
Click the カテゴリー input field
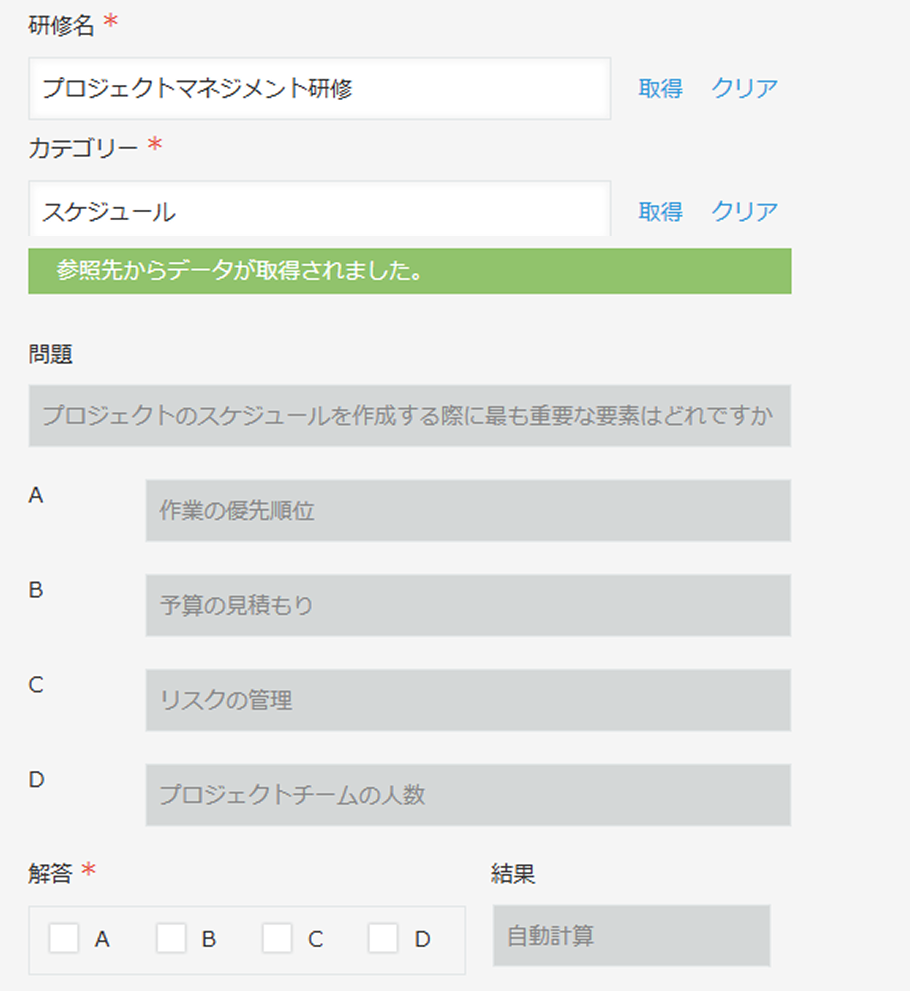pos(319,210)
